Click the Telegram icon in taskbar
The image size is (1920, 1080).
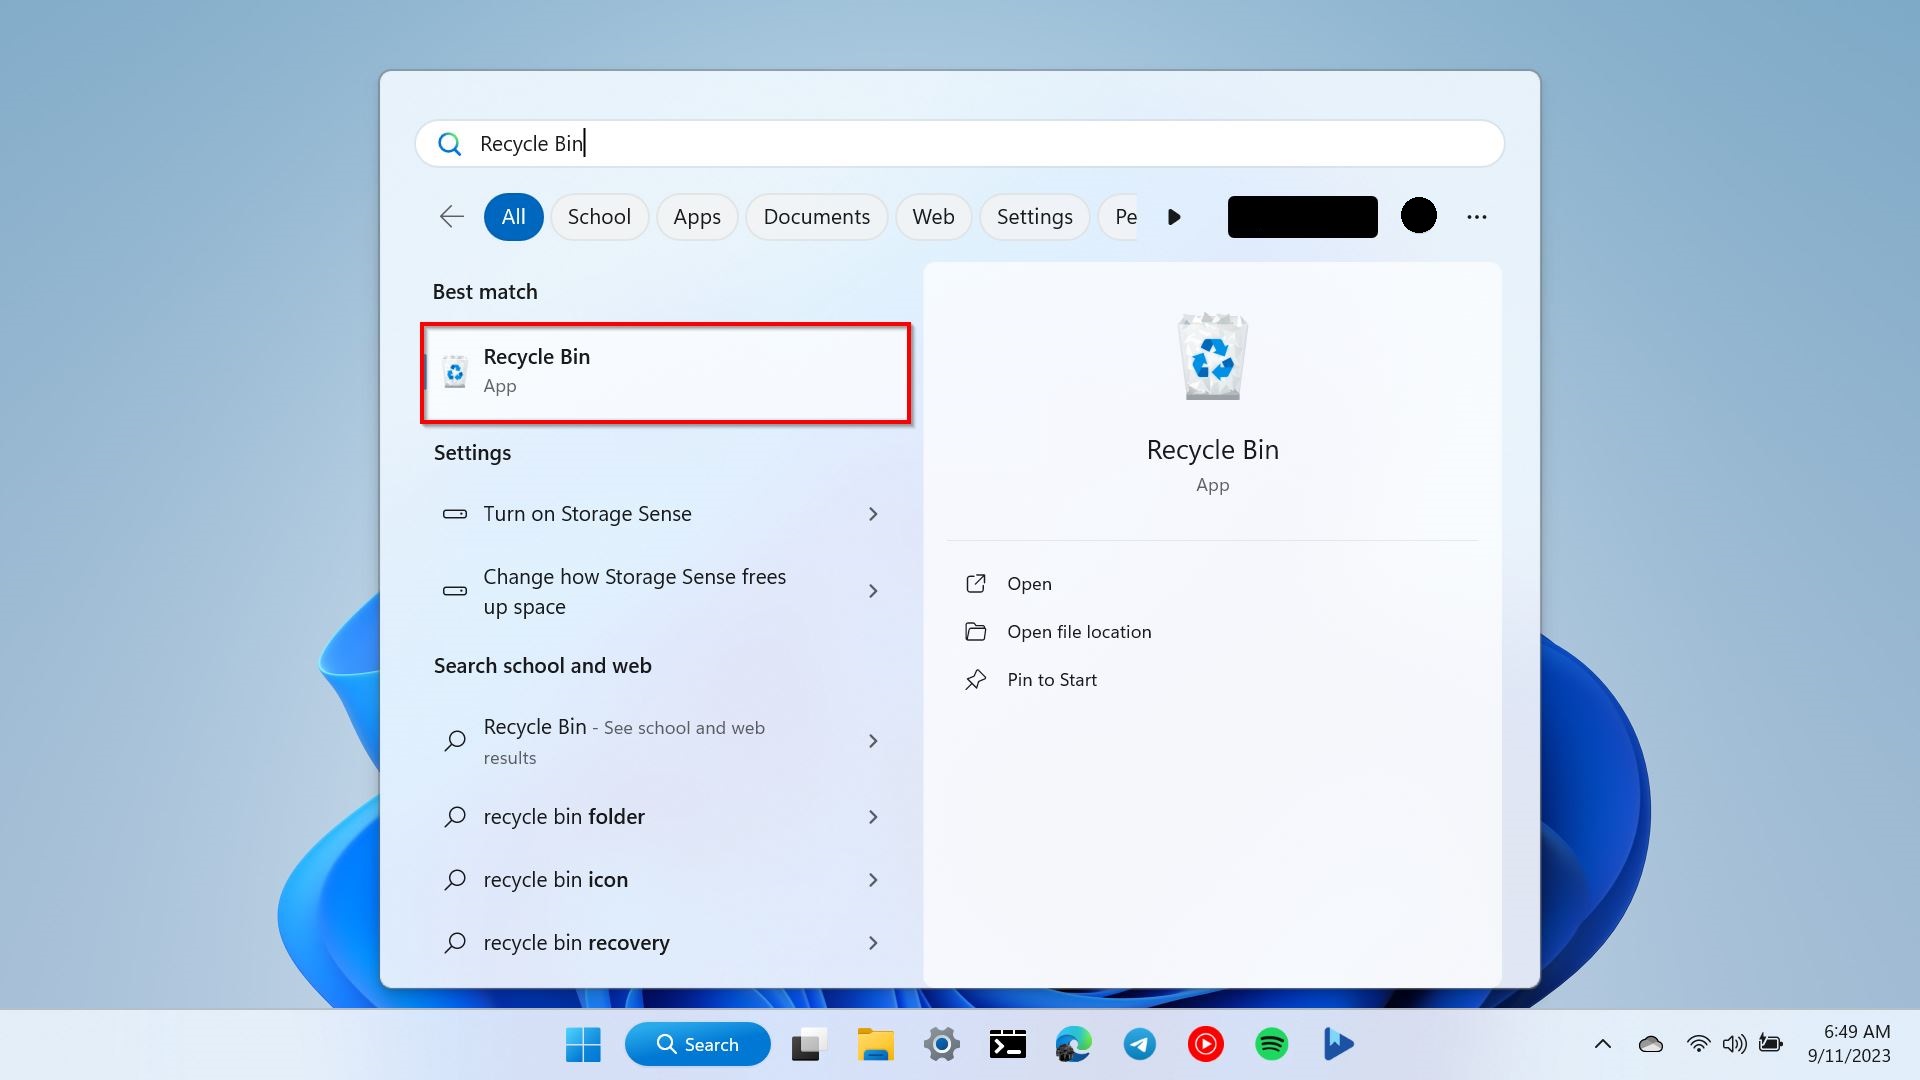(1139, 1043)
